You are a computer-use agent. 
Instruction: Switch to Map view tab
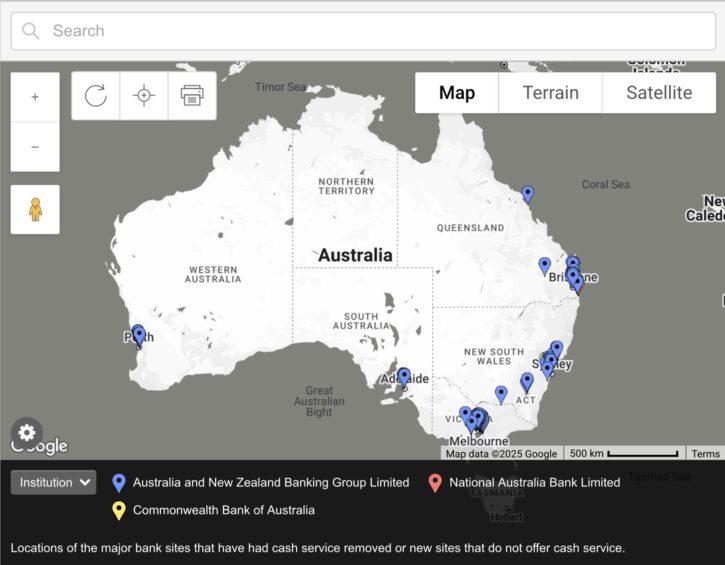point(457,92)
